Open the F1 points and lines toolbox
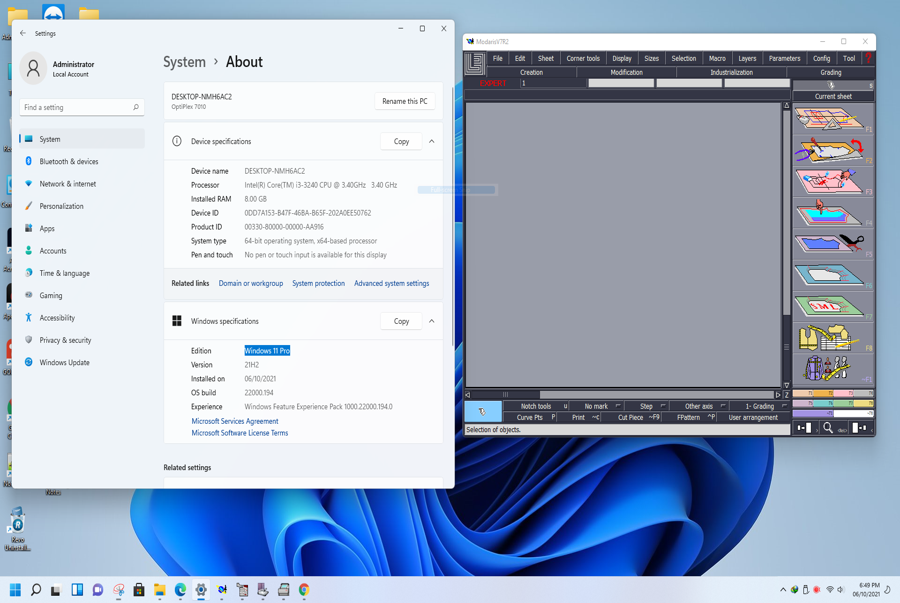 tap(828, 119)
